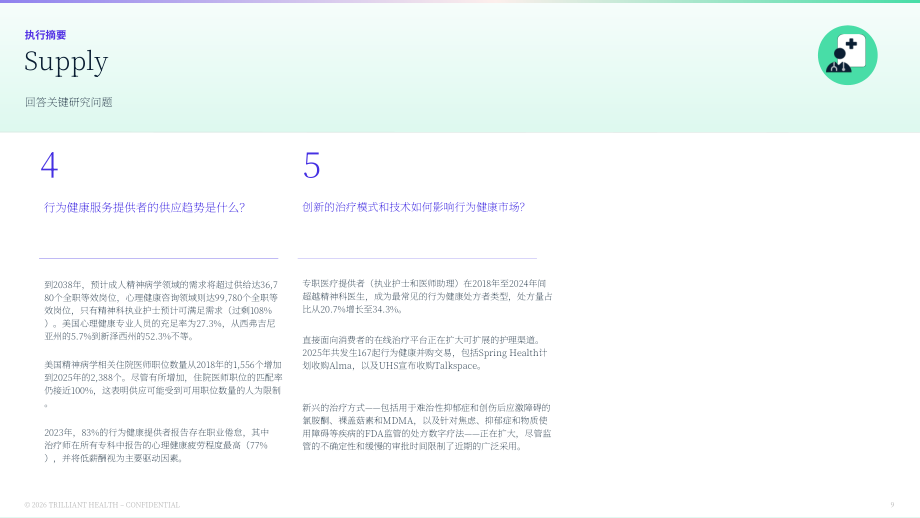The width and height of the screenshot is (920, 518).
Task: Click the large number 4 heading
Action: tap(49, 165)
